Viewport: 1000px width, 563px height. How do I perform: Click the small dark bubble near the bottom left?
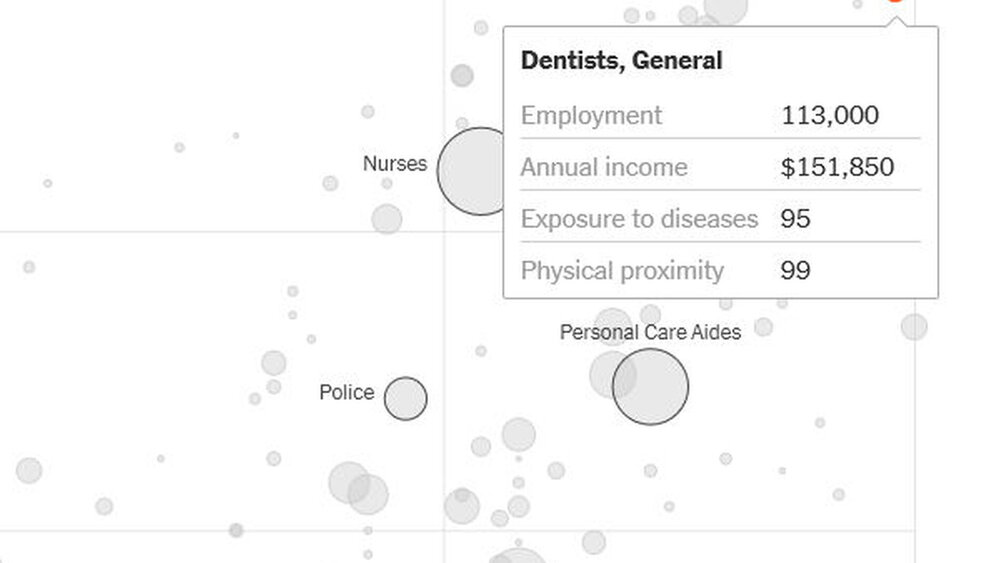pyautogui.click(x=236, y=530)
